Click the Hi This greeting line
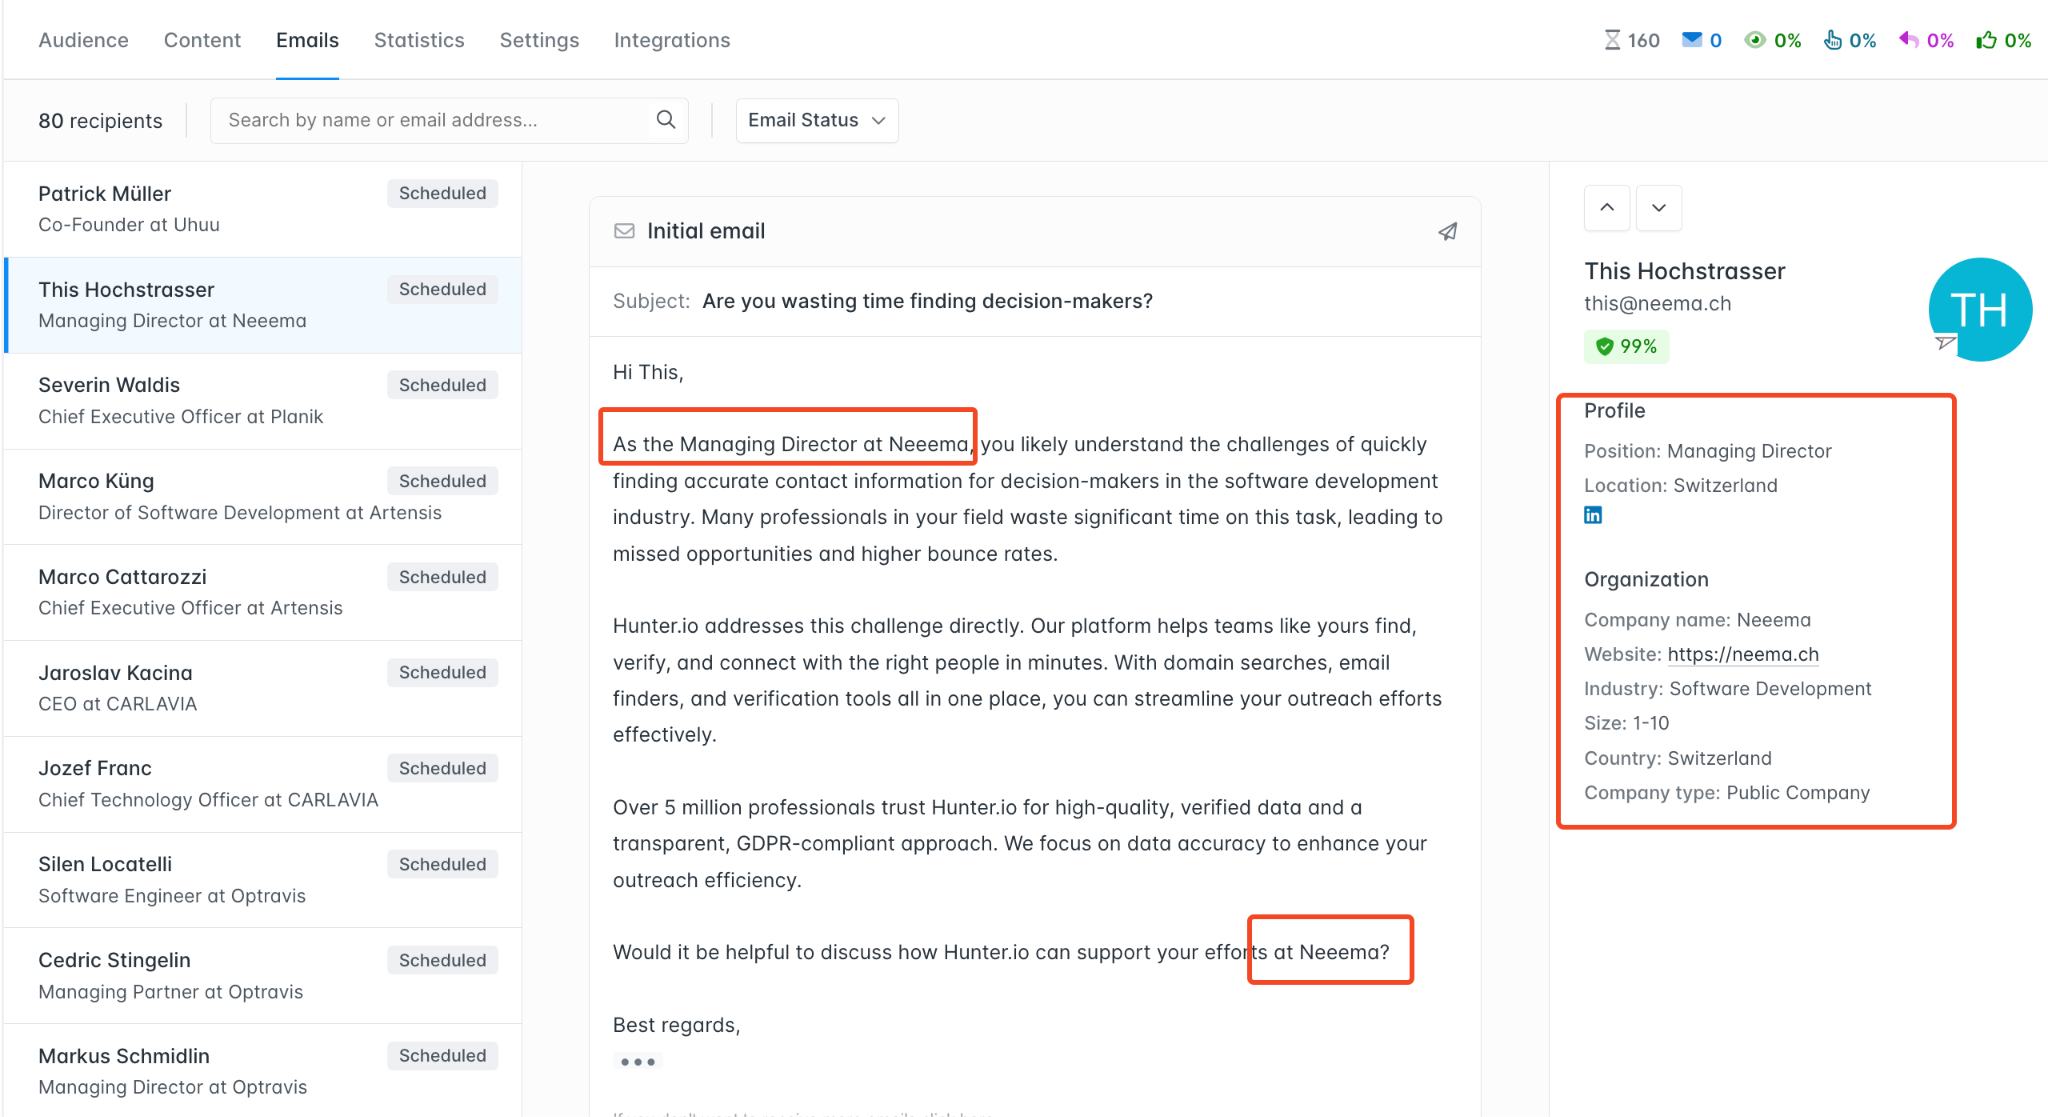The image size is (2048, 1117). pos(648,372)
